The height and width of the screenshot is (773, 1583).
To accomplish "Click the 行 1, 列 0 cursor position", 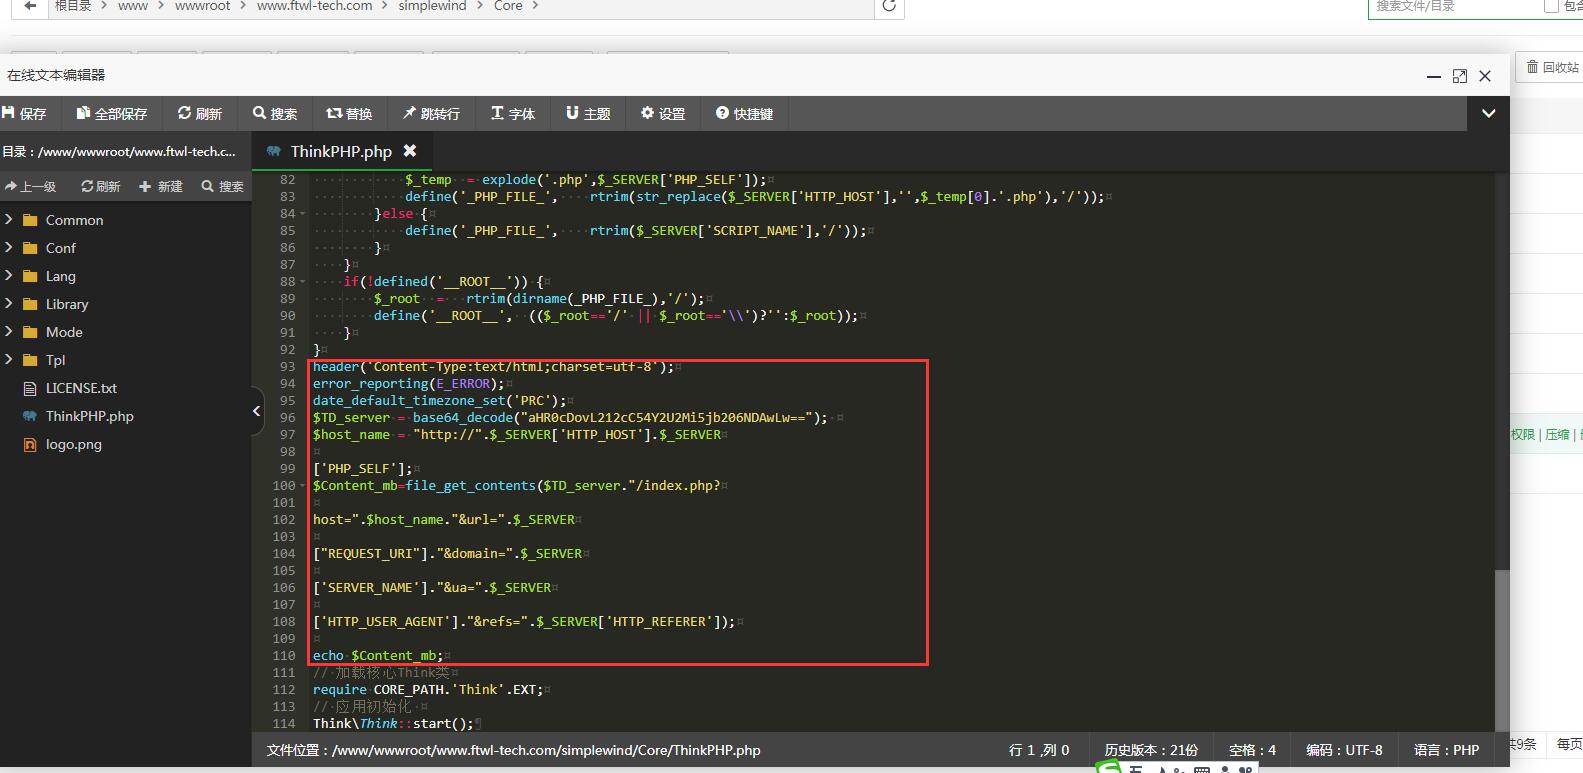I will tap(1039, 750).
